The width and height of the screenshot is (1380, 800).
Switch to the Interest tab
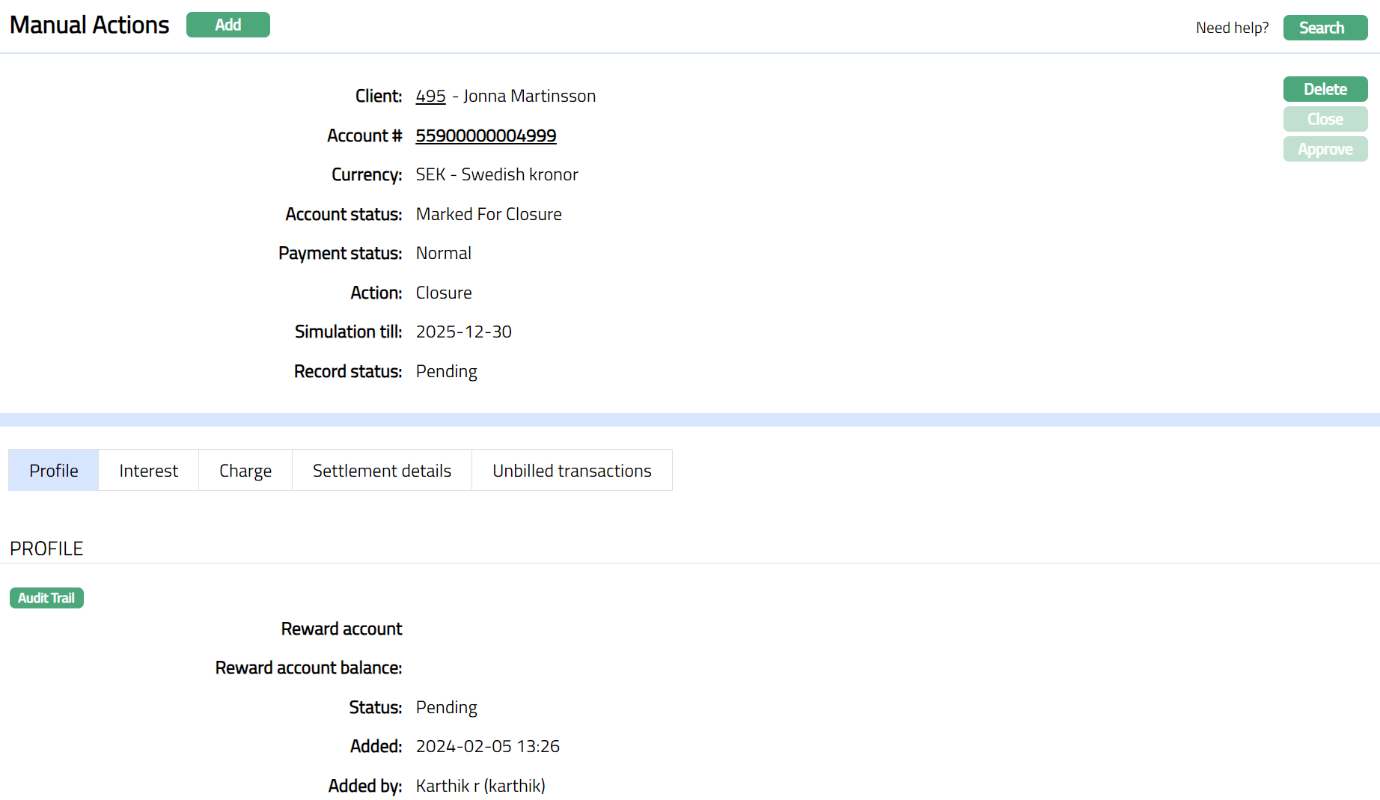click(148, 471)
